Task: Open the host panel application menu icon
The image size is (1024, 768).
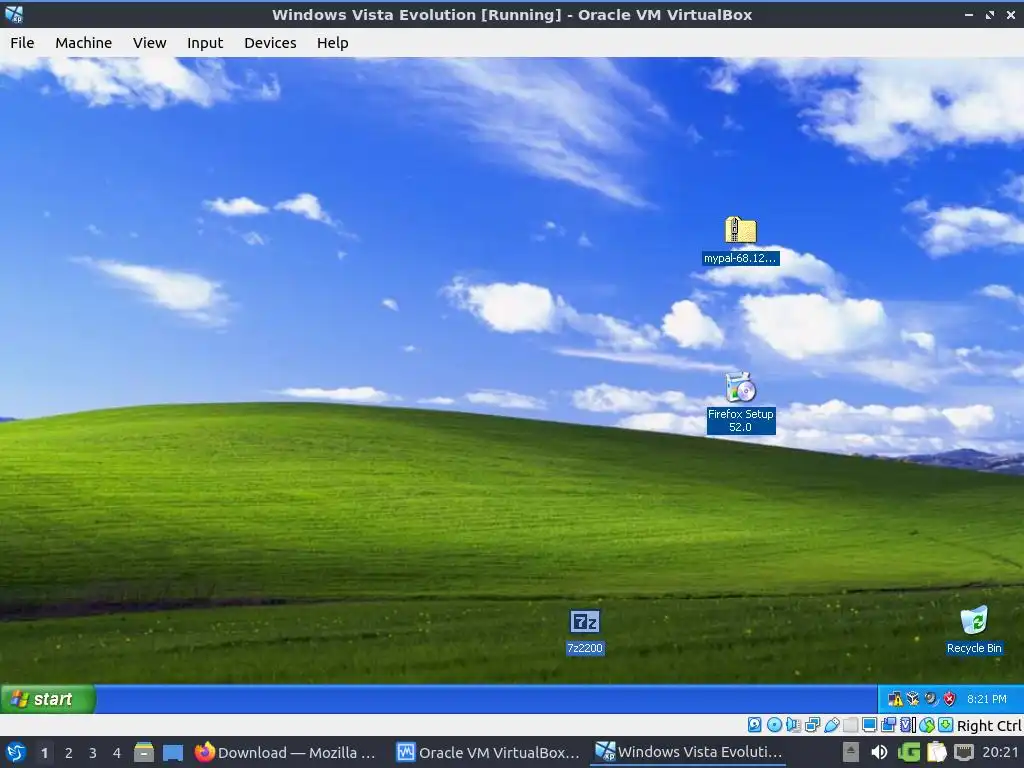Action: click(16, 752)
